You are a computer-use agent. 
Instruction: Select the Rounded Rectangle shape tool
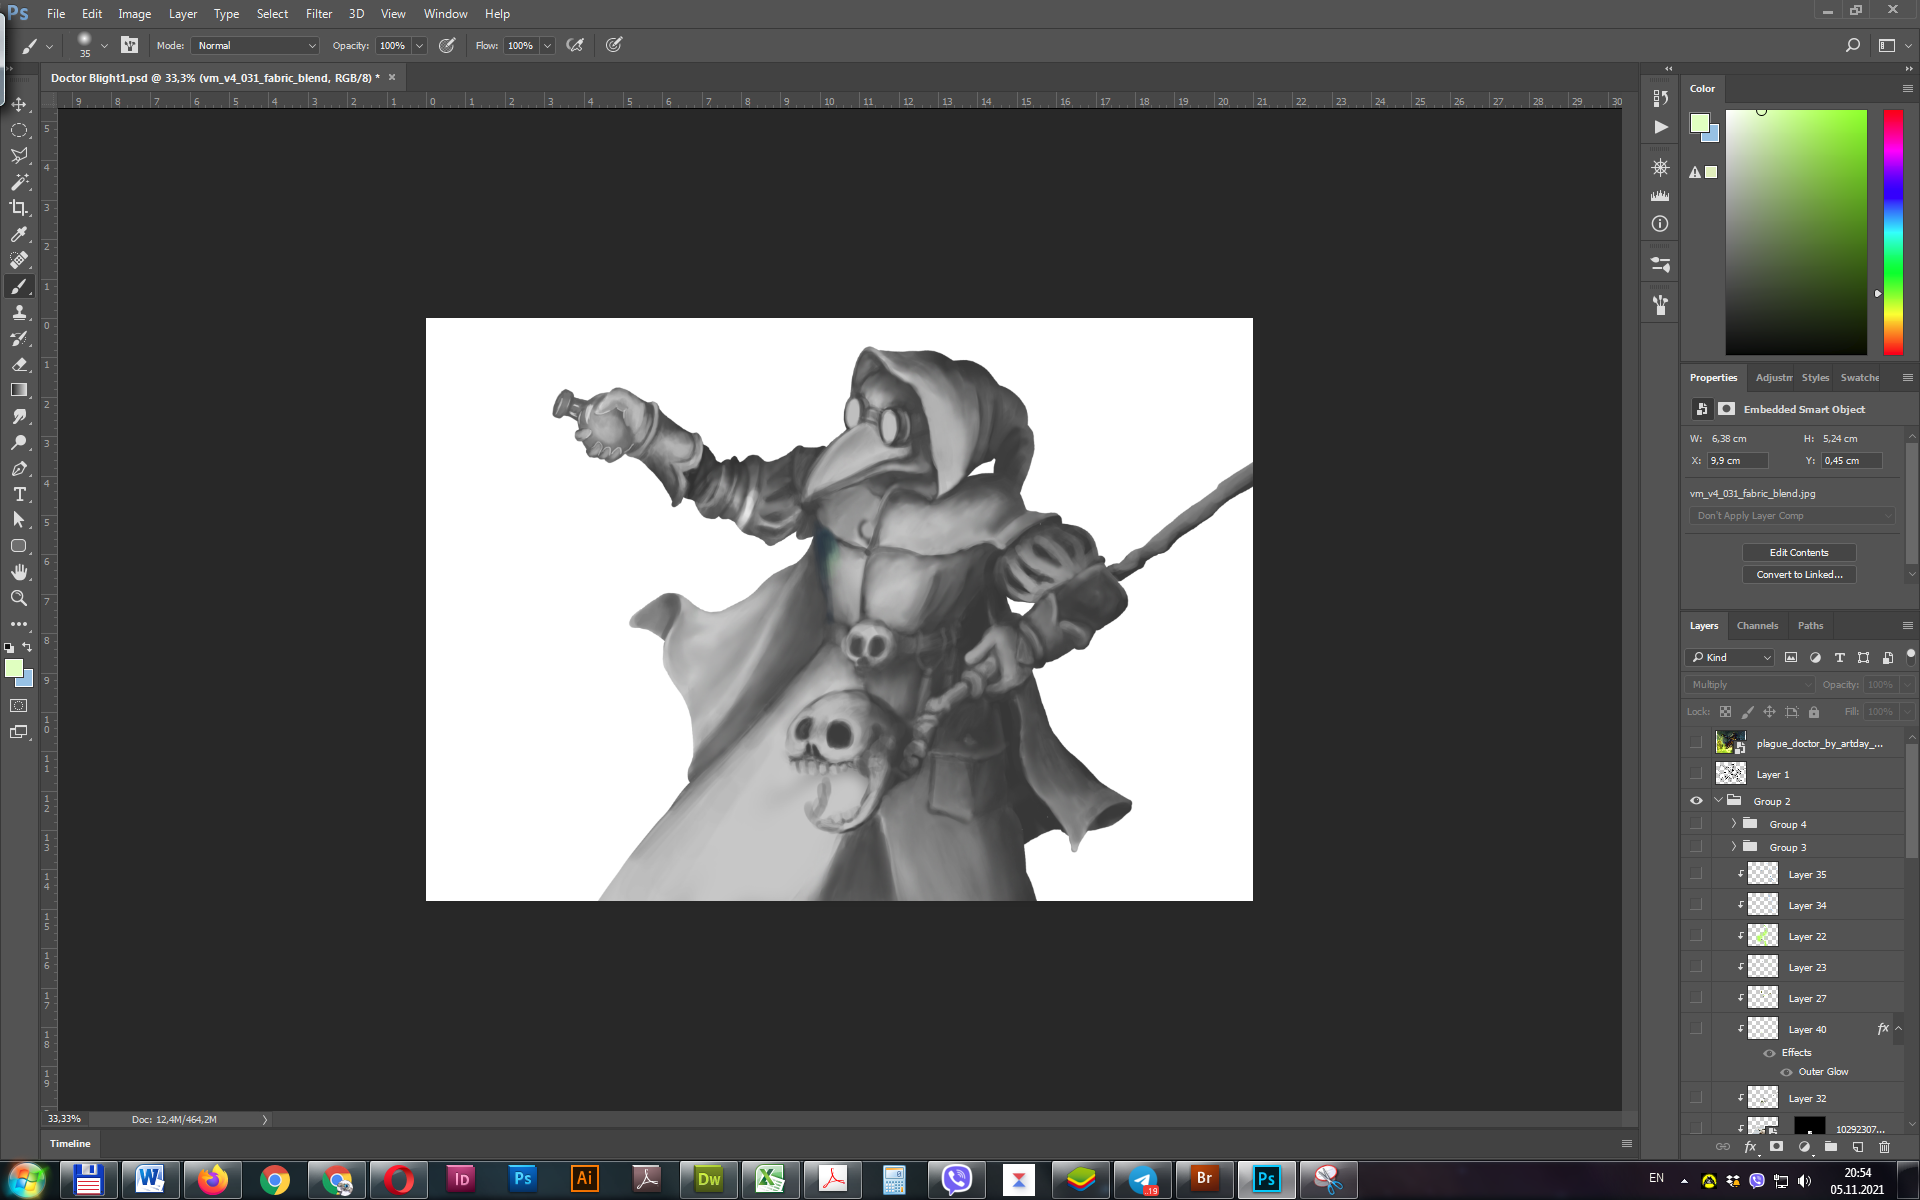point(19,546)
